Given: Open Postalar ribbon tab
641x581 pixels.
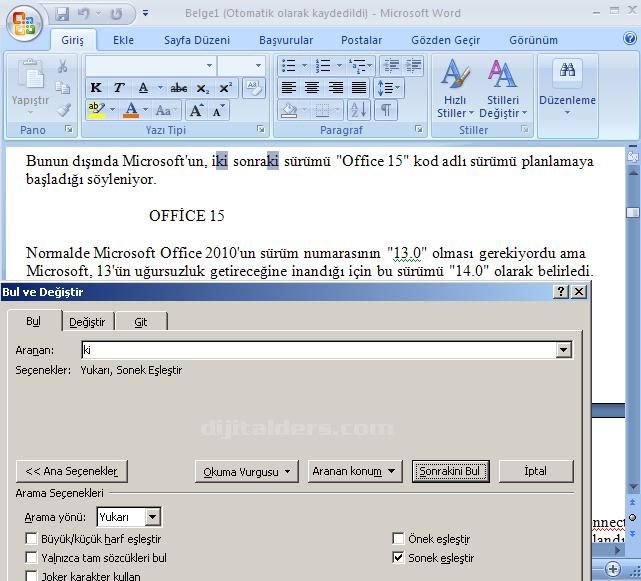Looking at the screenshot, I should tap(361, 40).
